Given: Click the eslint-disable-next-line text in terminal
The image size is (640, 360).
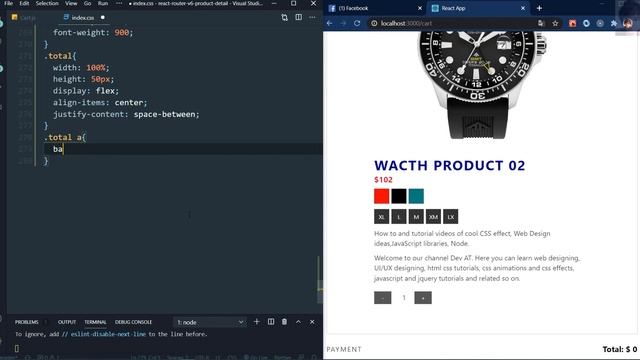Looking at the screenshot, I should point(108,334).
